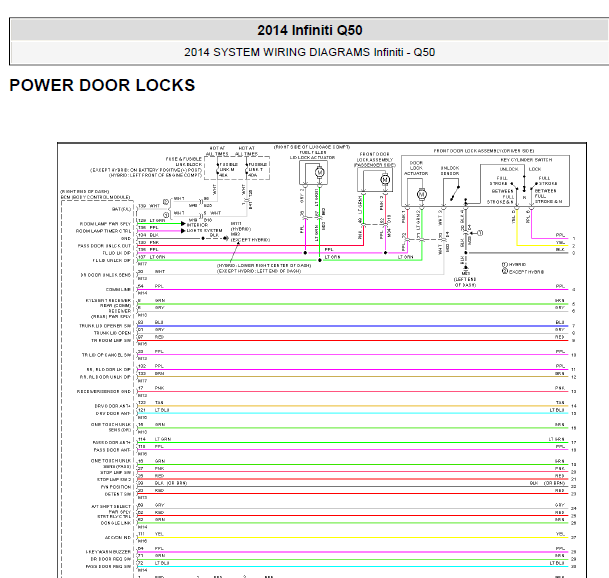The height and width of the screenshot is (578, 609).
Task: Click the passenger side door lock assembly motor symbol
Action: (385, 179)
